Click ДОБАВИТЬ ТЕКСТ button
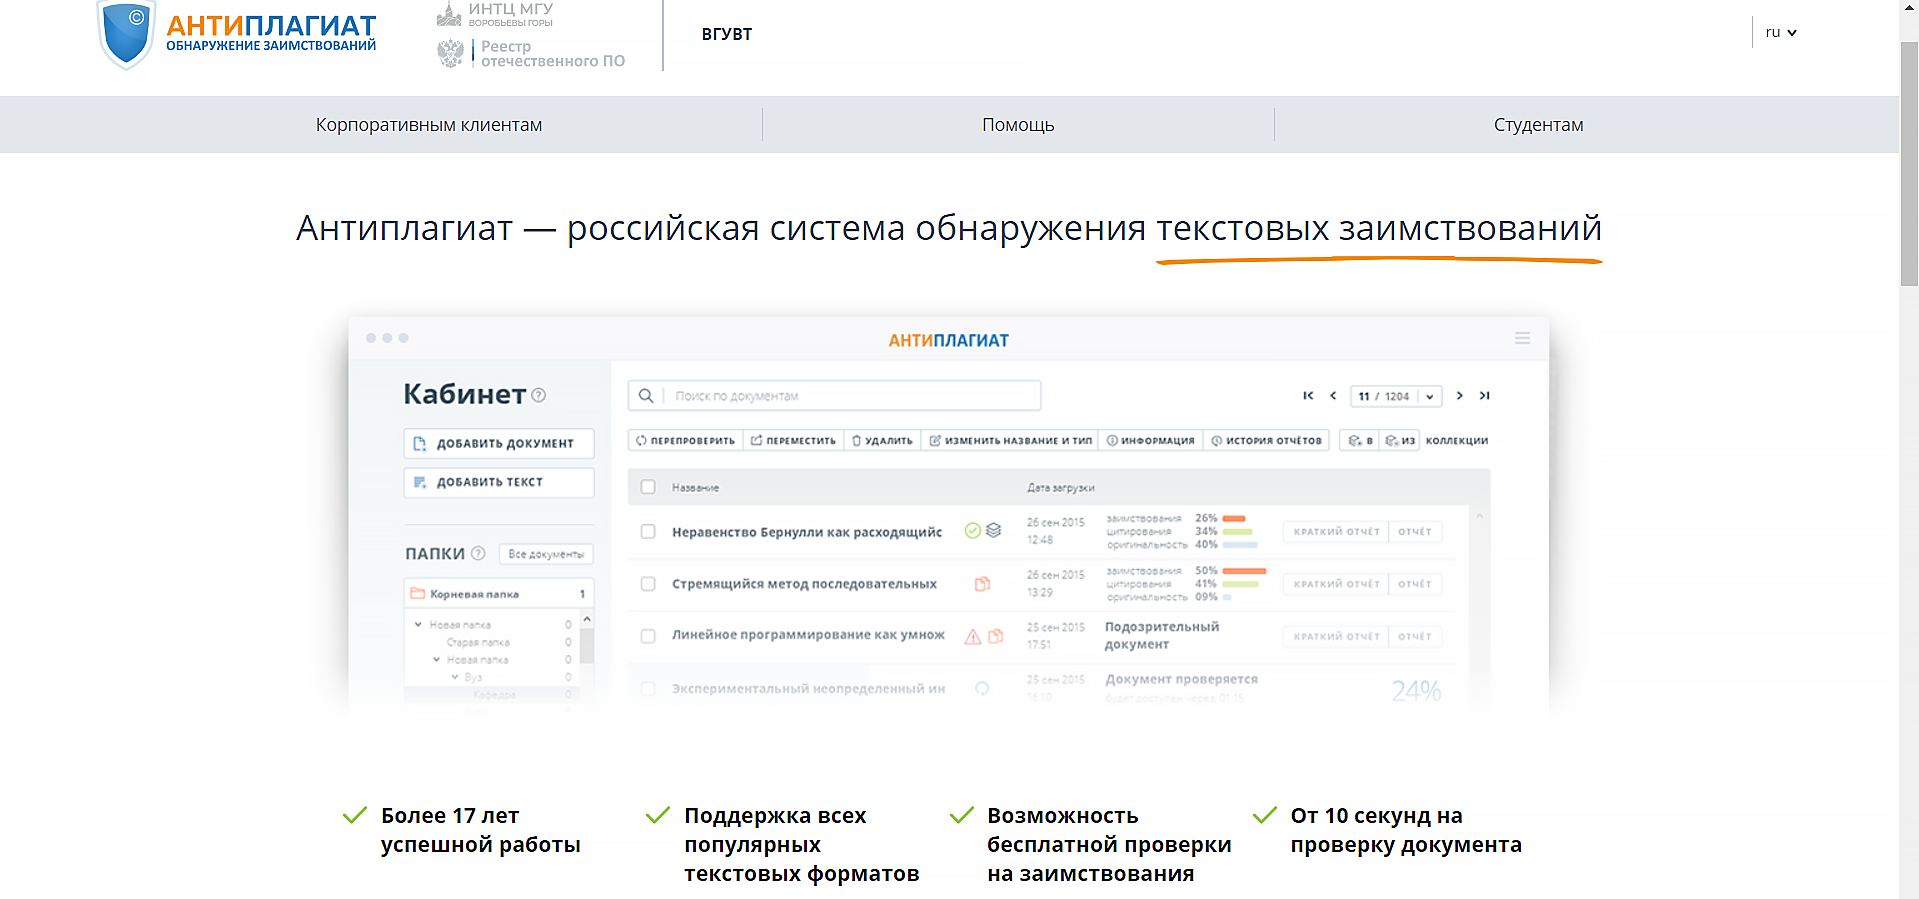 499,482
